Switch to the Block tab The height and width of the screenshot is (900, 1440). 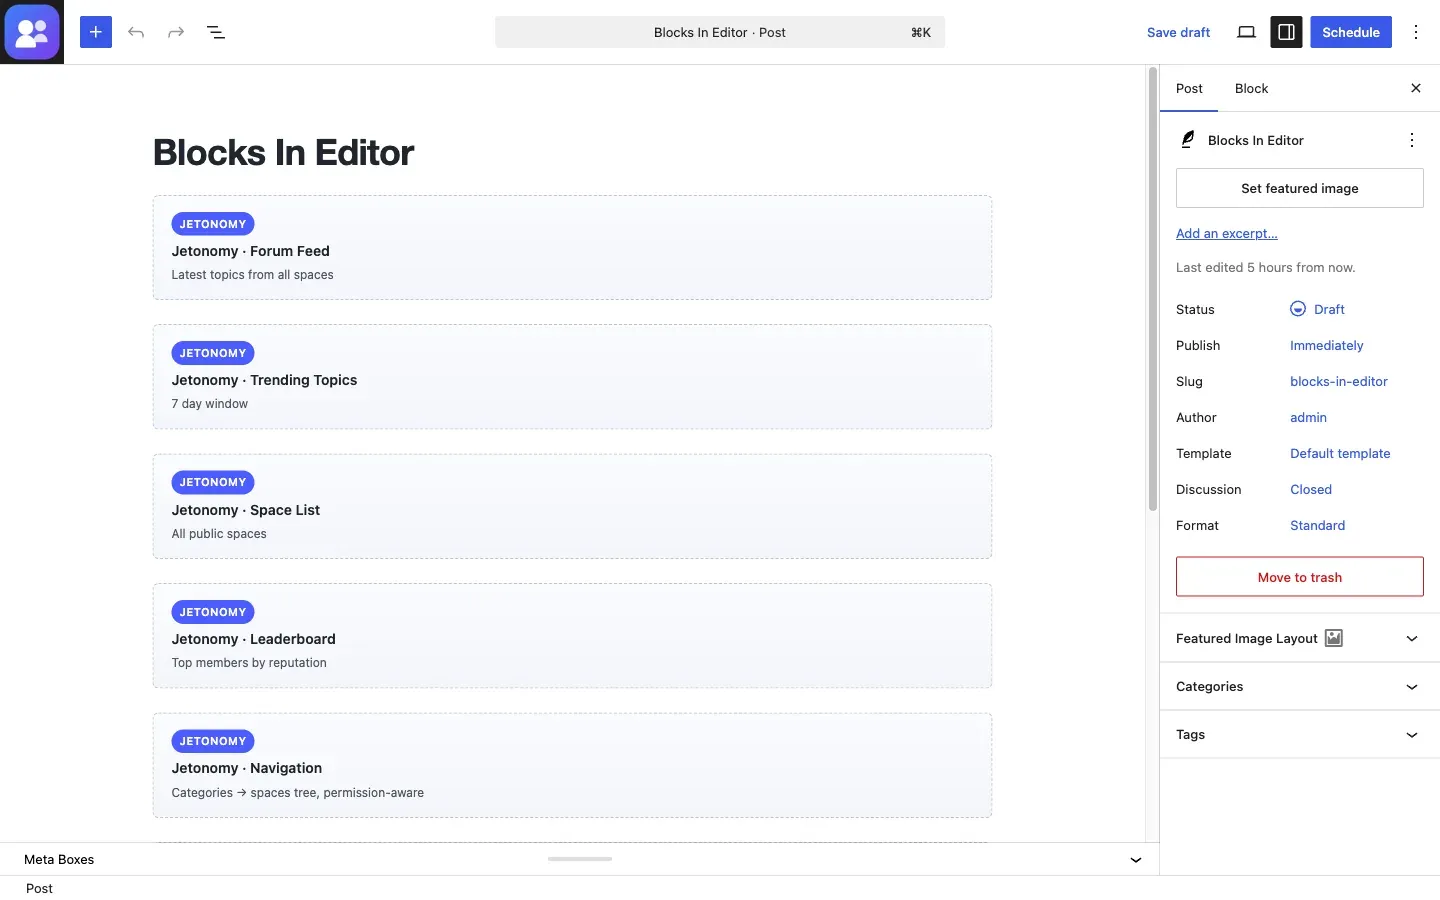1251,88
